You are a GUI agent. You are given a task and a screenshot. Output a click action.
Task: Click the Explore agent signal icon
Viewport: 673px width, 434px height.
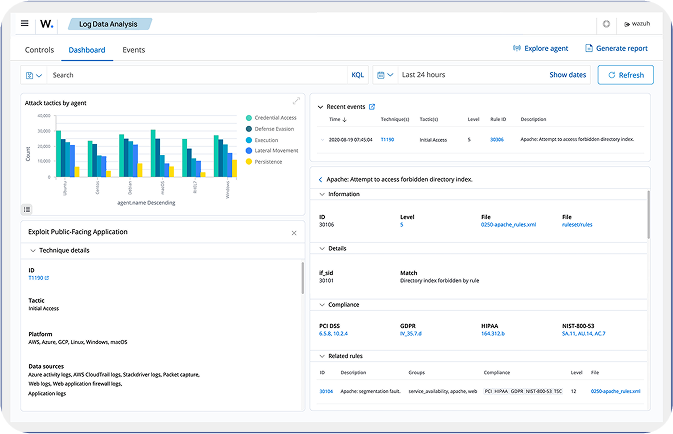517,48
